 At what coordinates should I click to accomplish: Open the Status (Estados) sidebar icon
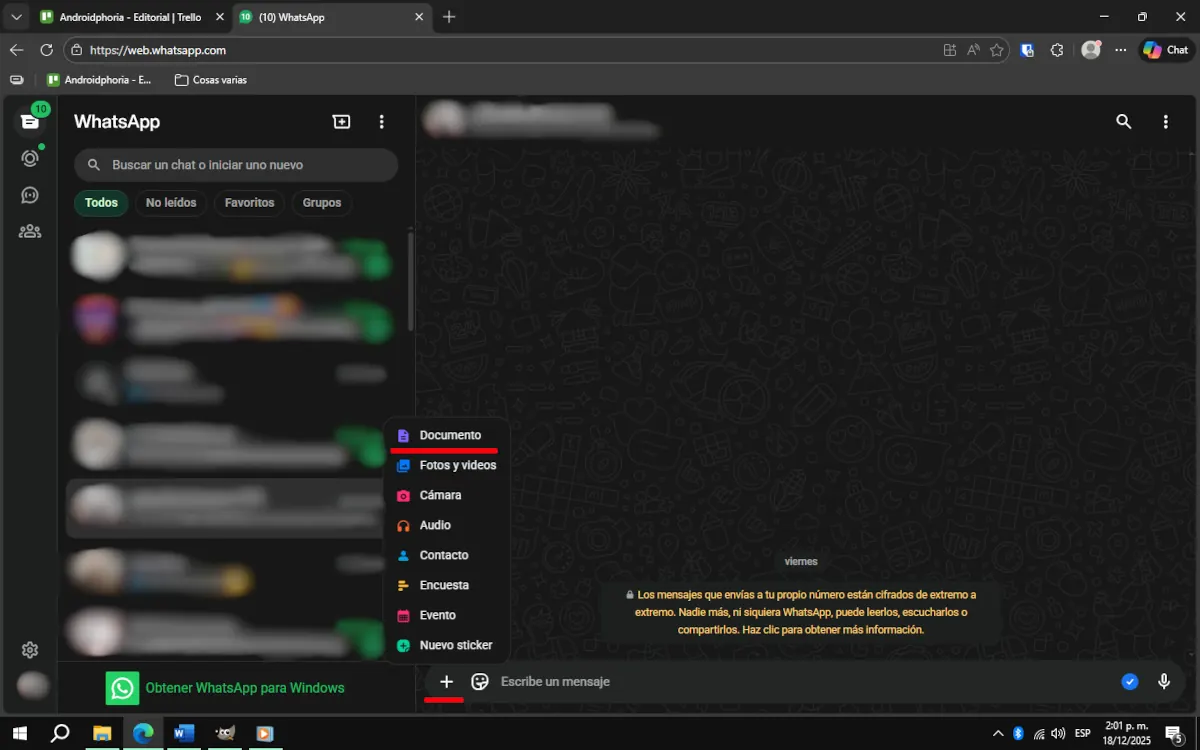click(x=29, y=158)
